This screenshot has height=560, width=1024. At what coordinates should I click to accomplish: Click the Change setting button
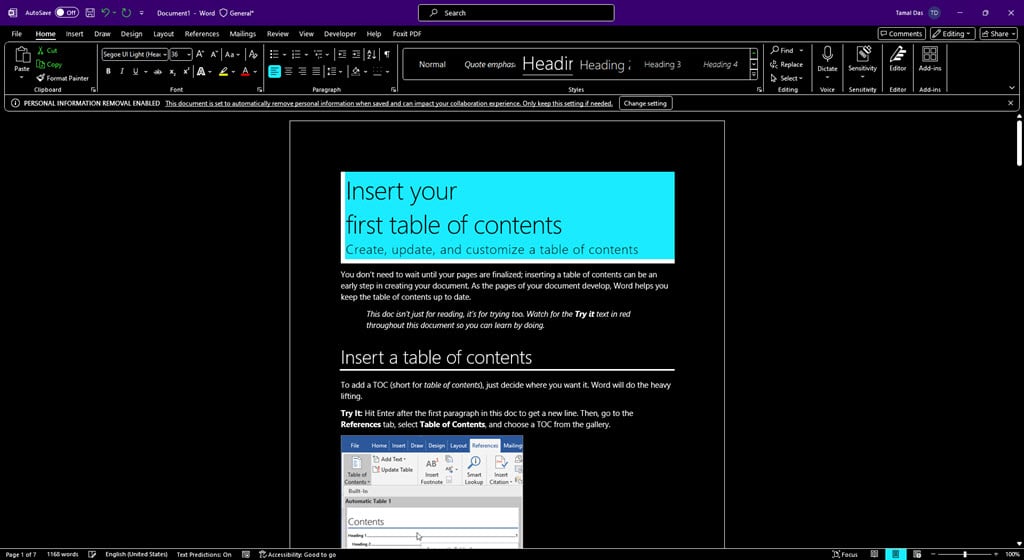click(645, 103)
